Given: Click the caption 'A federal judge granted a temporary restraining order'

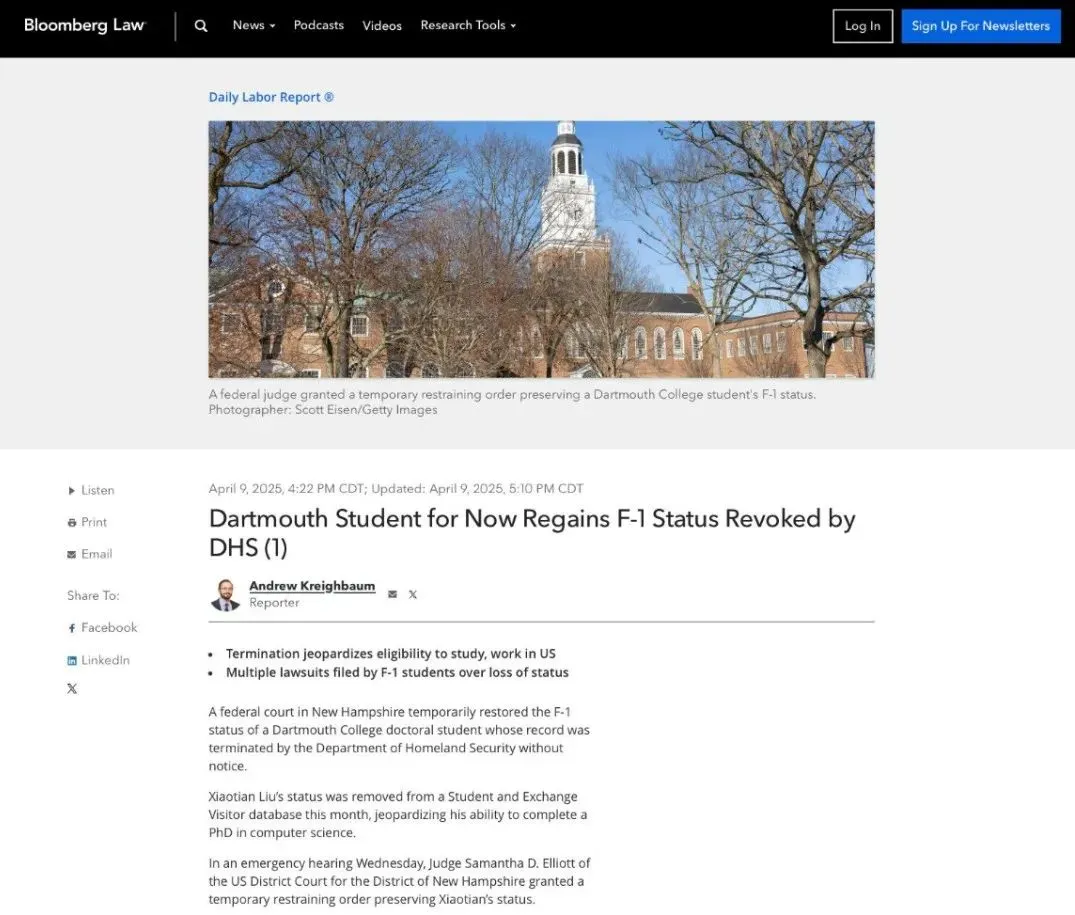Looking at the screenshot, I should tap(512, 395).
